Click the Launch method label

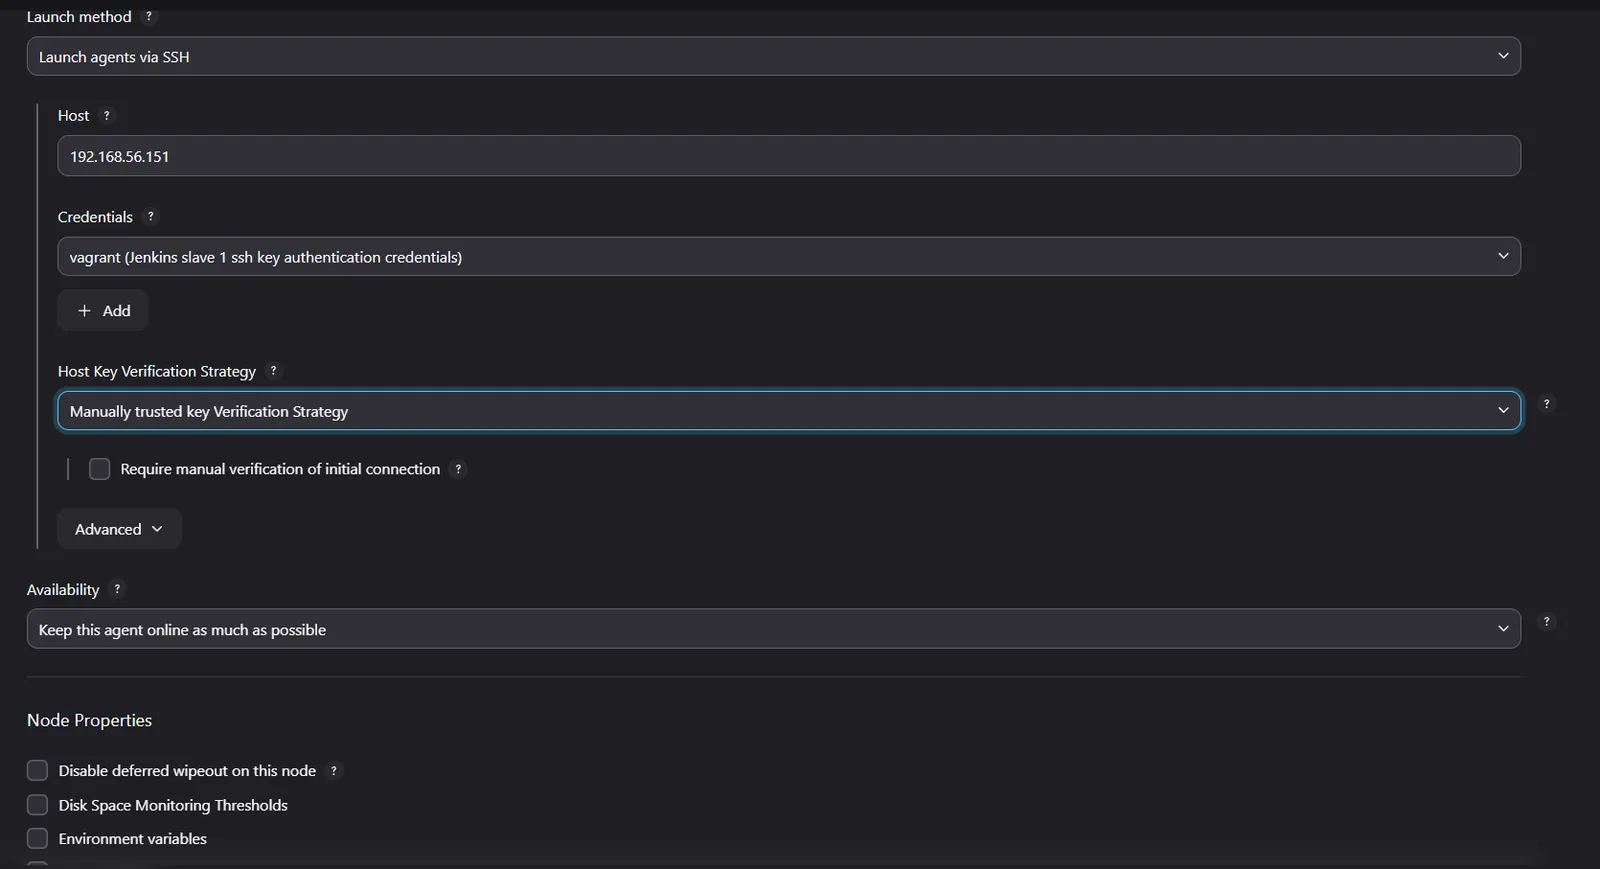[79, 16]
